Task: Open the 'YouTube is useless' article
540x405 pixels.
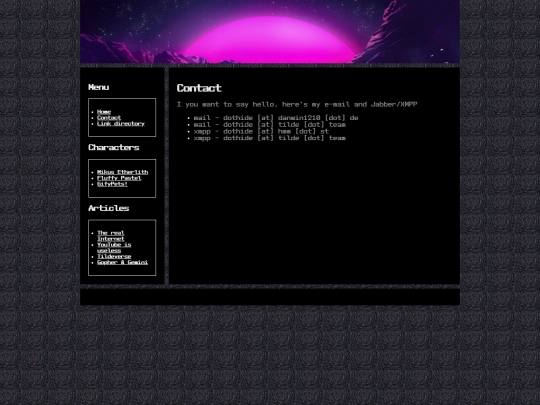Action: (114, 248)
